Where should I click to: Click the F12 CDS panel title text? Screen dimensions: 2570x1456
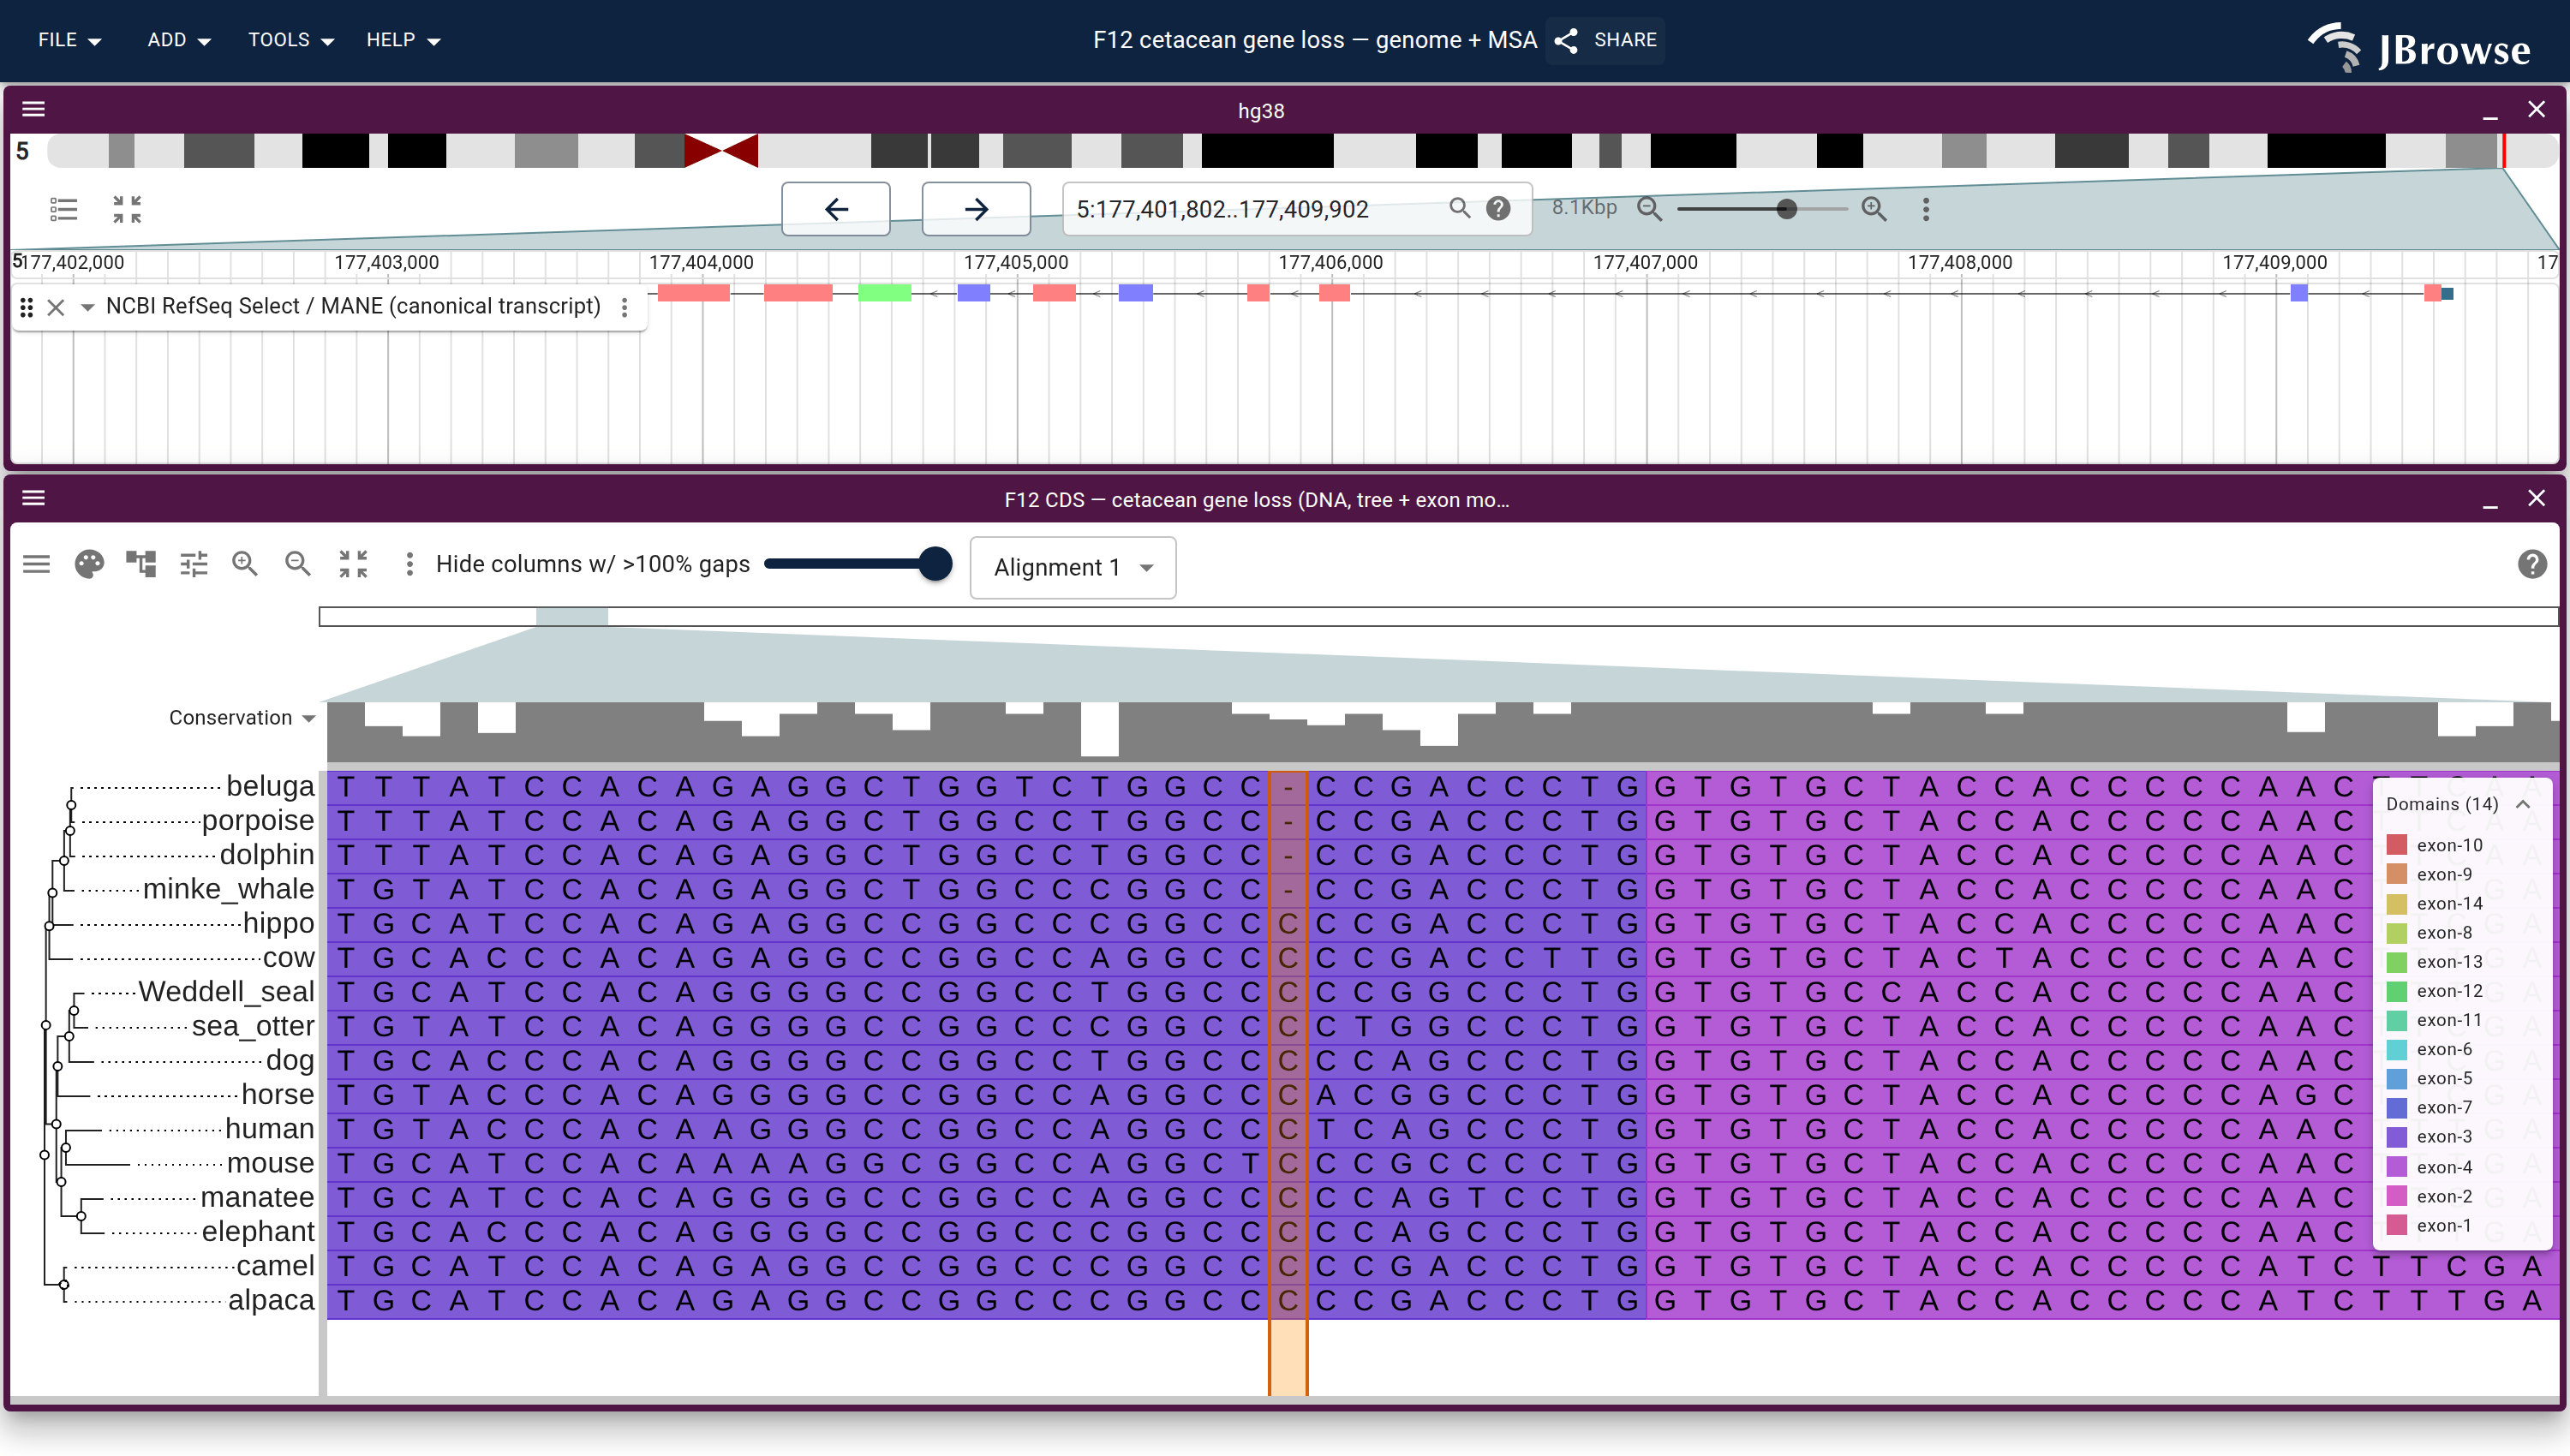[1257, 500]
